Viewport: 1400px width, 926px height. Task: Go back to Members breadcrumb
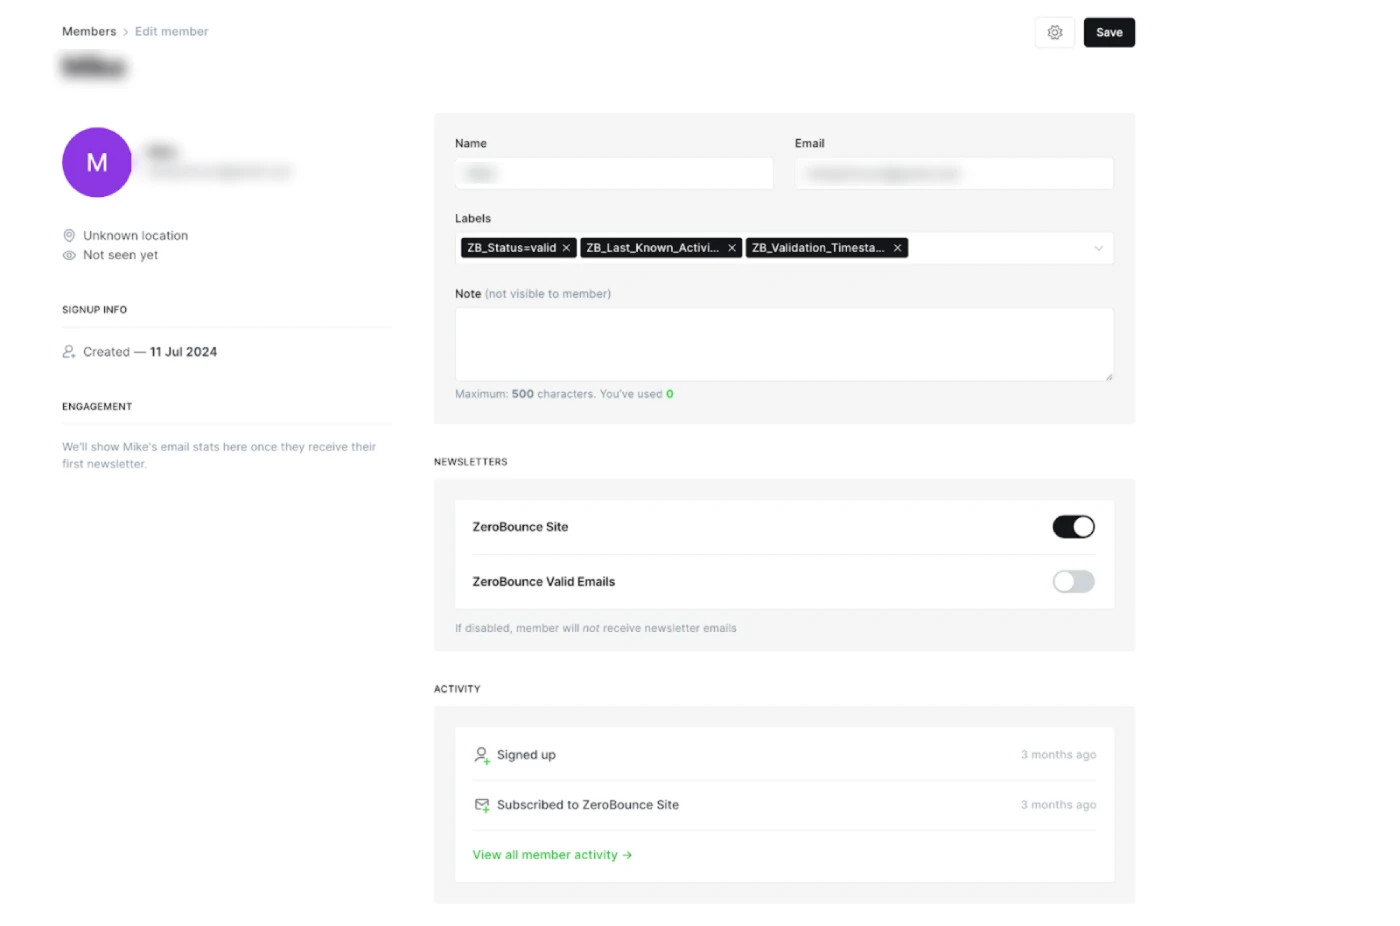(89, 32)
